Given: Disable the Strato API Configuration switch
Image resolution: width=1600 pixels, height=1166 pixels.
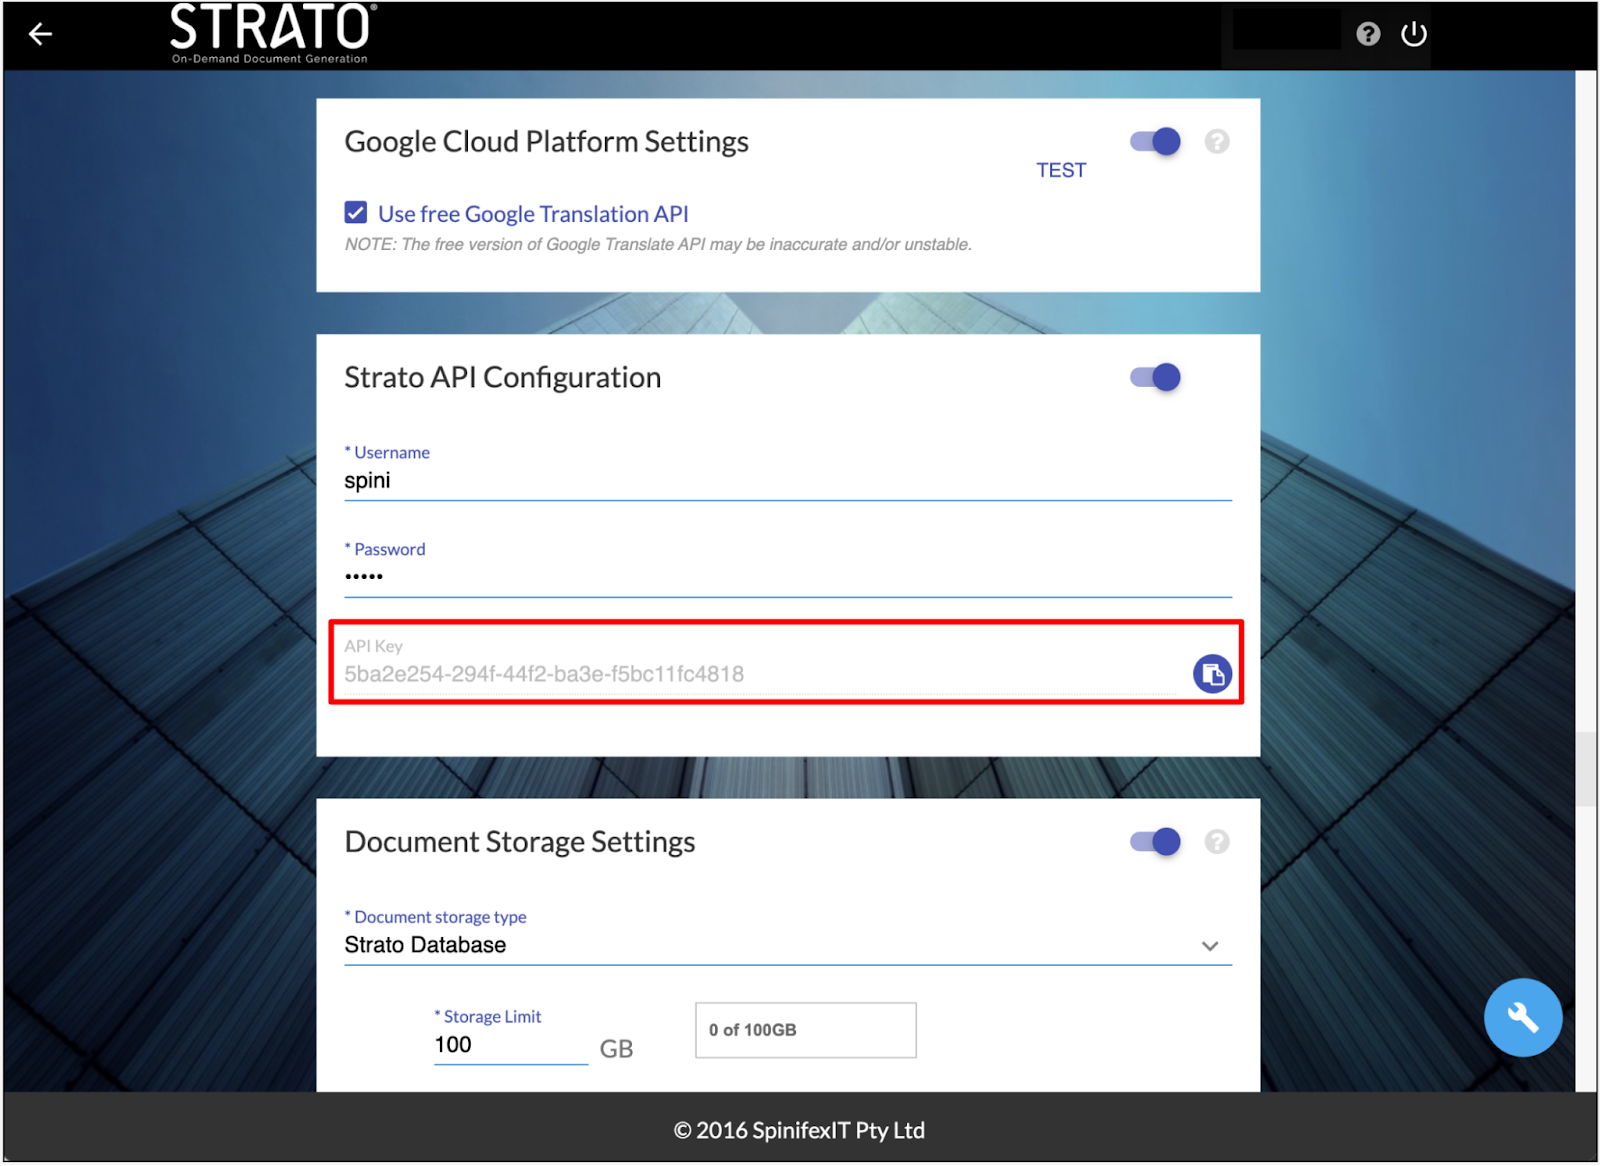Looking at the screenshot, I should (x=1155, y=377).
